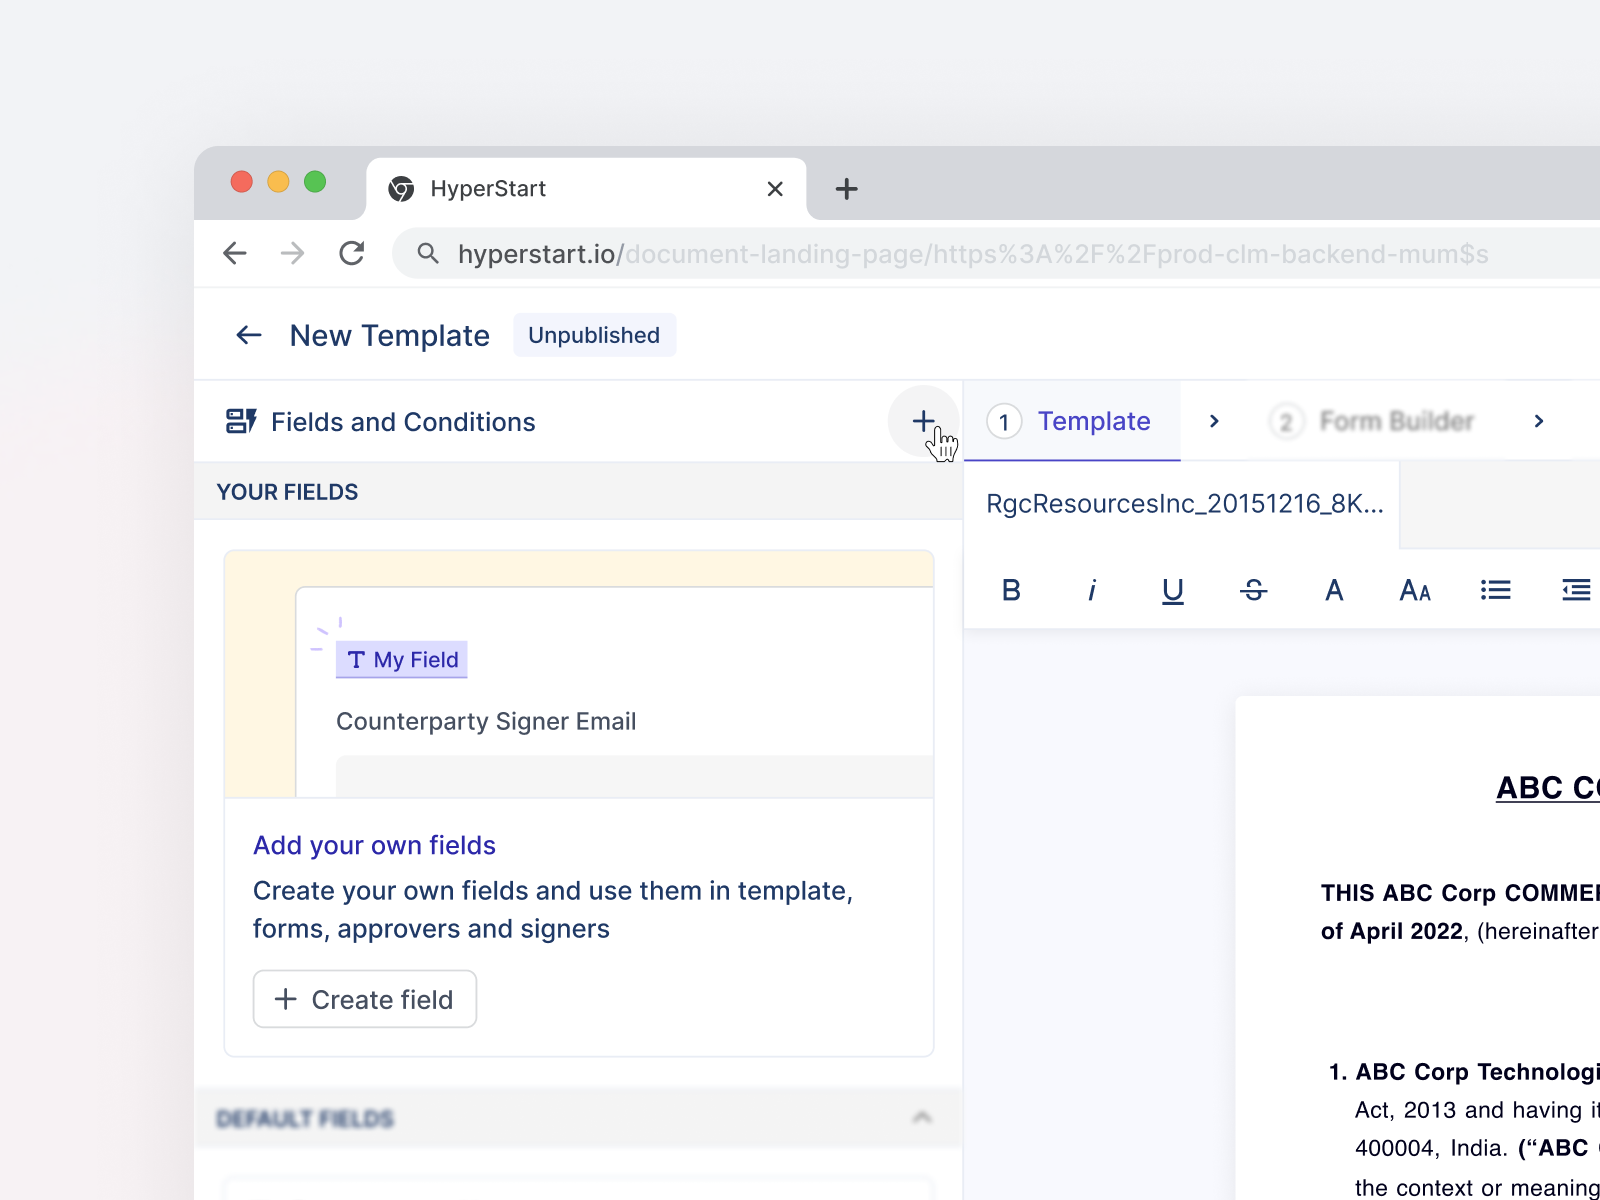Go back from New Template
Viewport: 1600px width, 1200px height.
(x=248, y=335)
